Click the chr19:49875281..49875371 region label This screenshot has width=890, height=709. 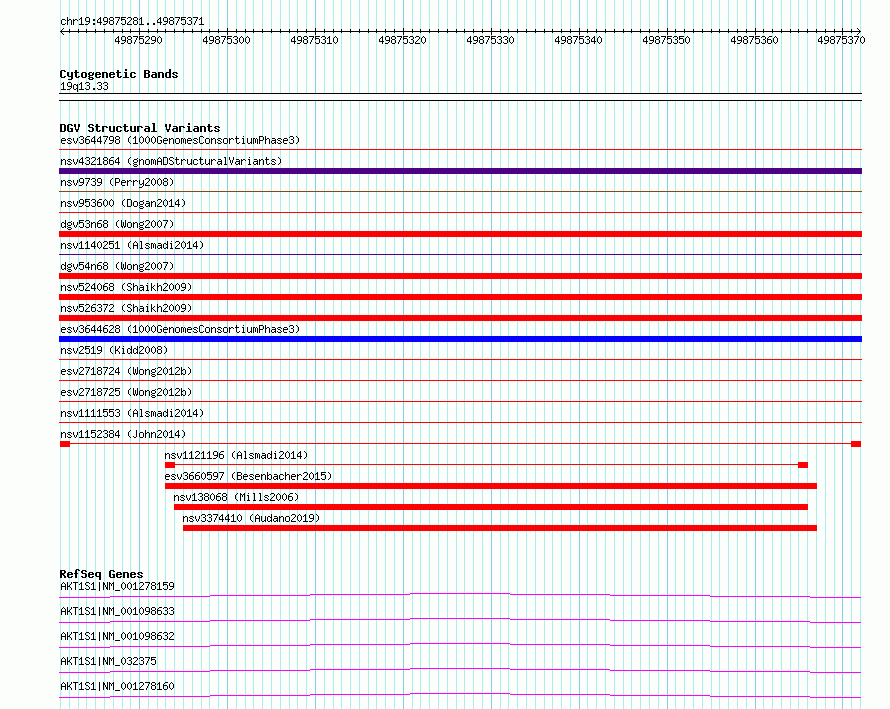[x=132, y=22]
